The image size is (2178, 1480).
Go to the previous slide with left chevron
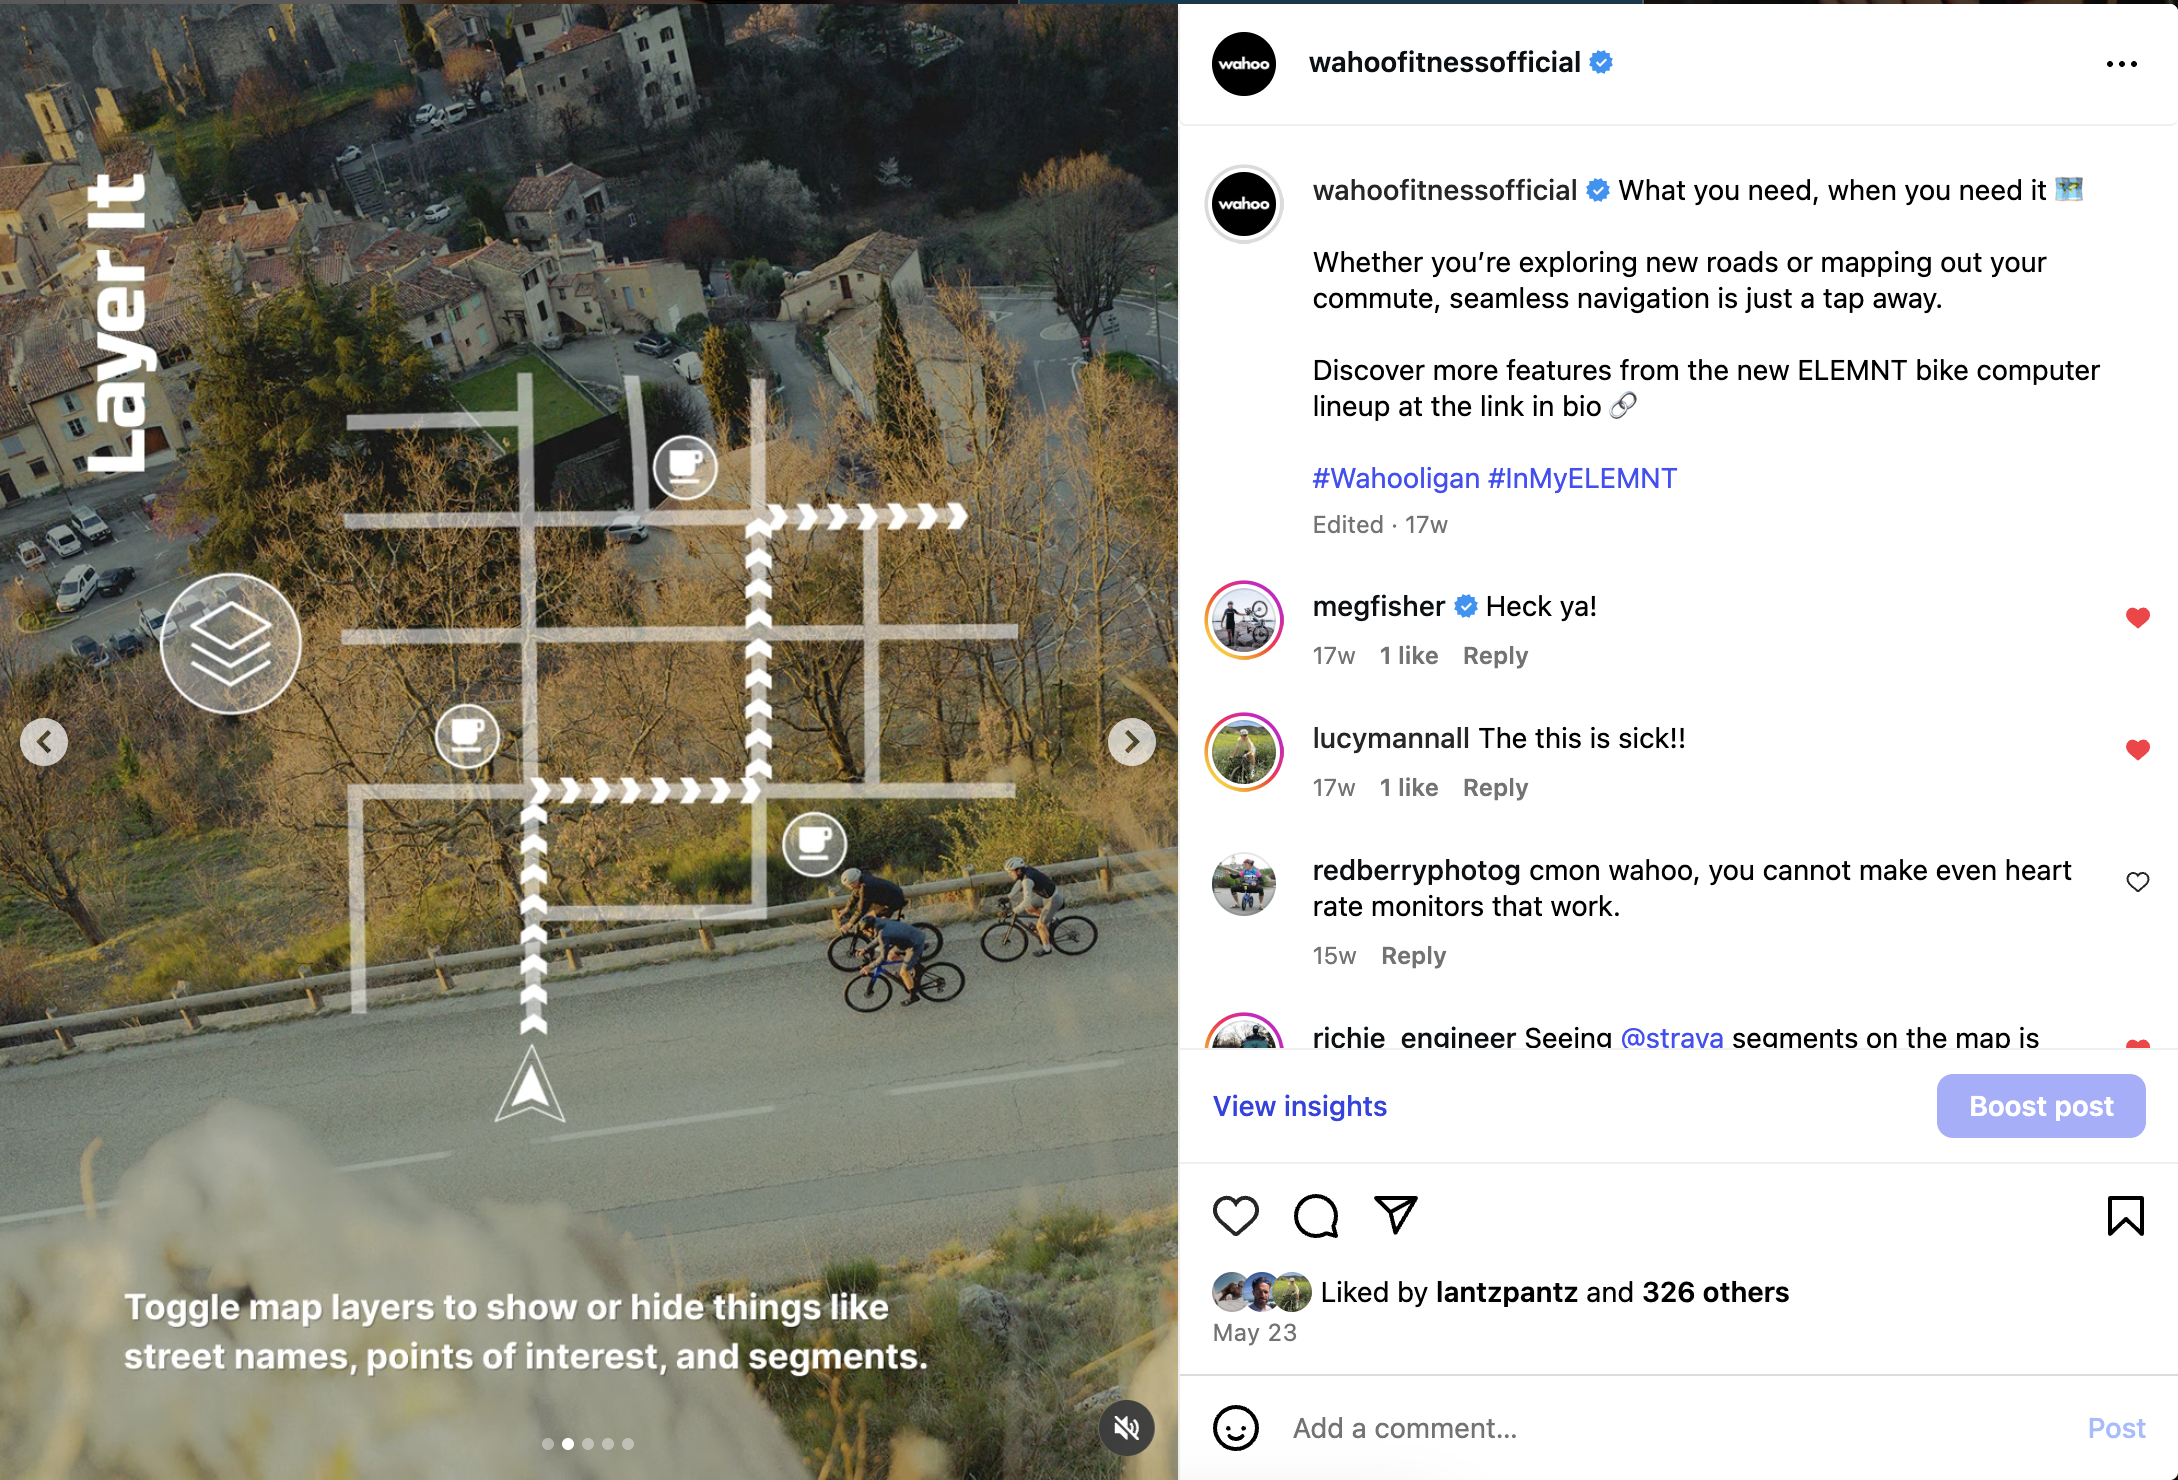click(44, 742)
